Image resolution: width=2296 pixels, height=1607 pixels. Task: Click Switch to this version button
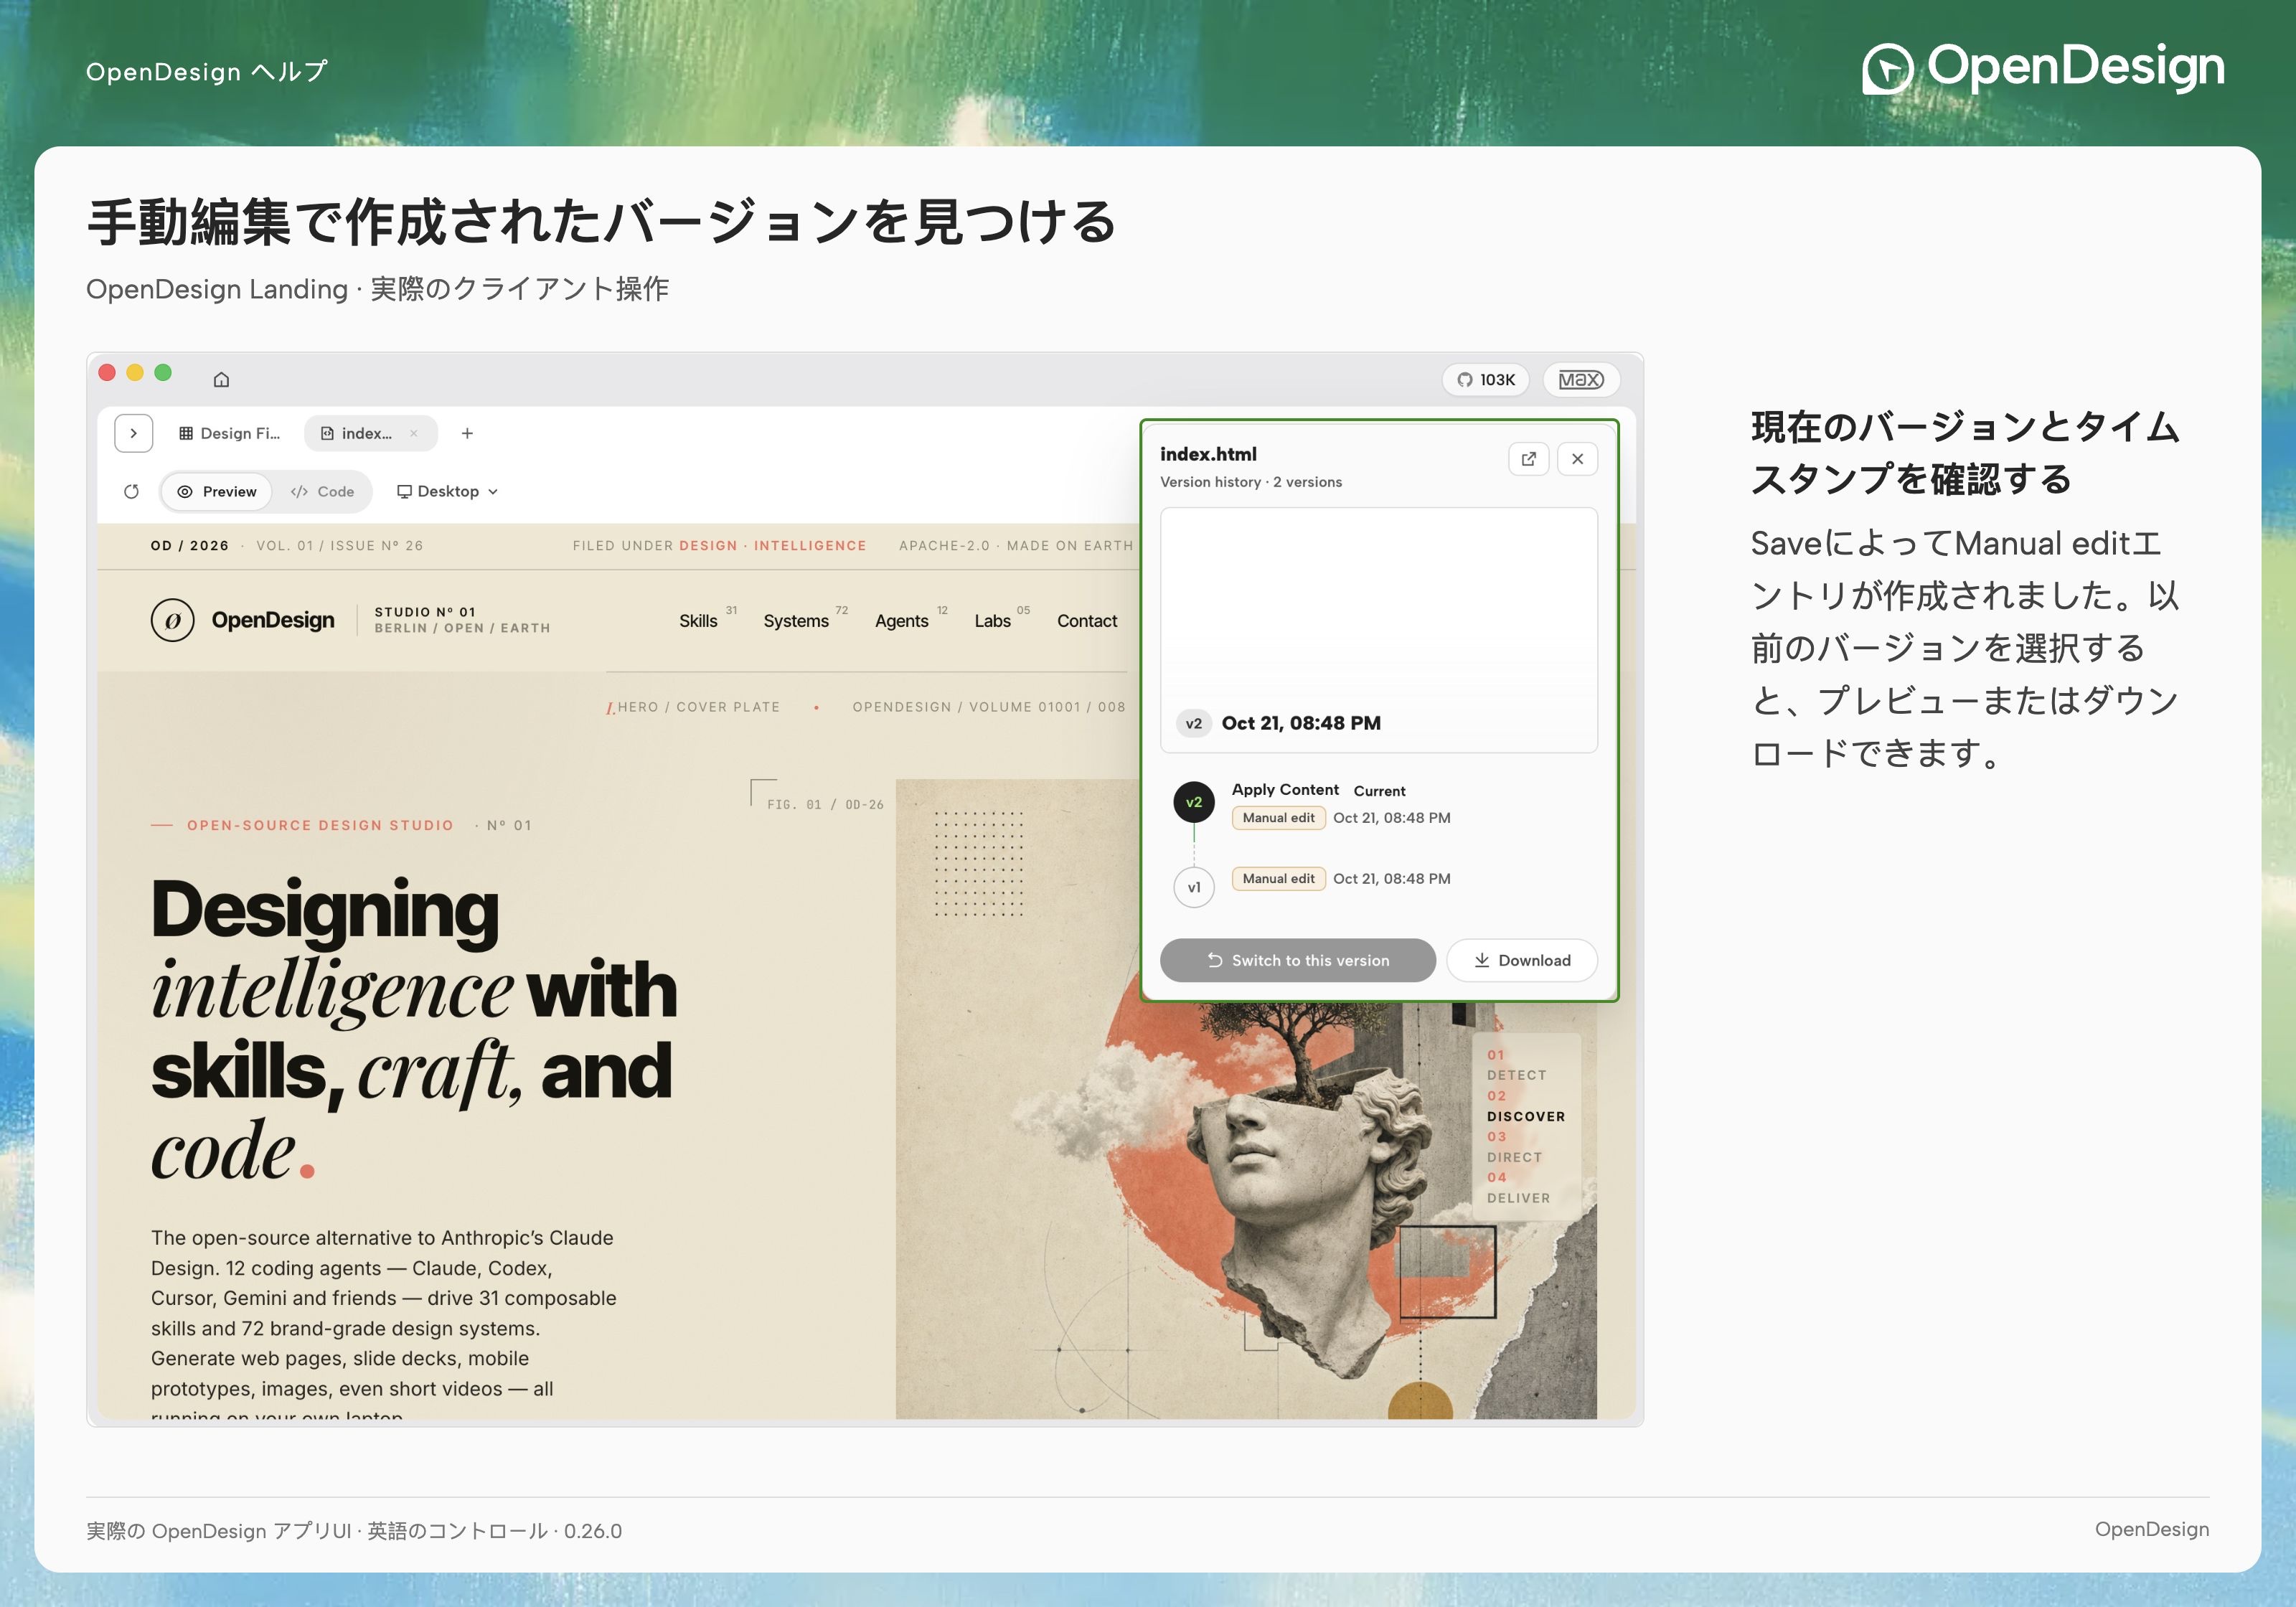(1297, 960)
